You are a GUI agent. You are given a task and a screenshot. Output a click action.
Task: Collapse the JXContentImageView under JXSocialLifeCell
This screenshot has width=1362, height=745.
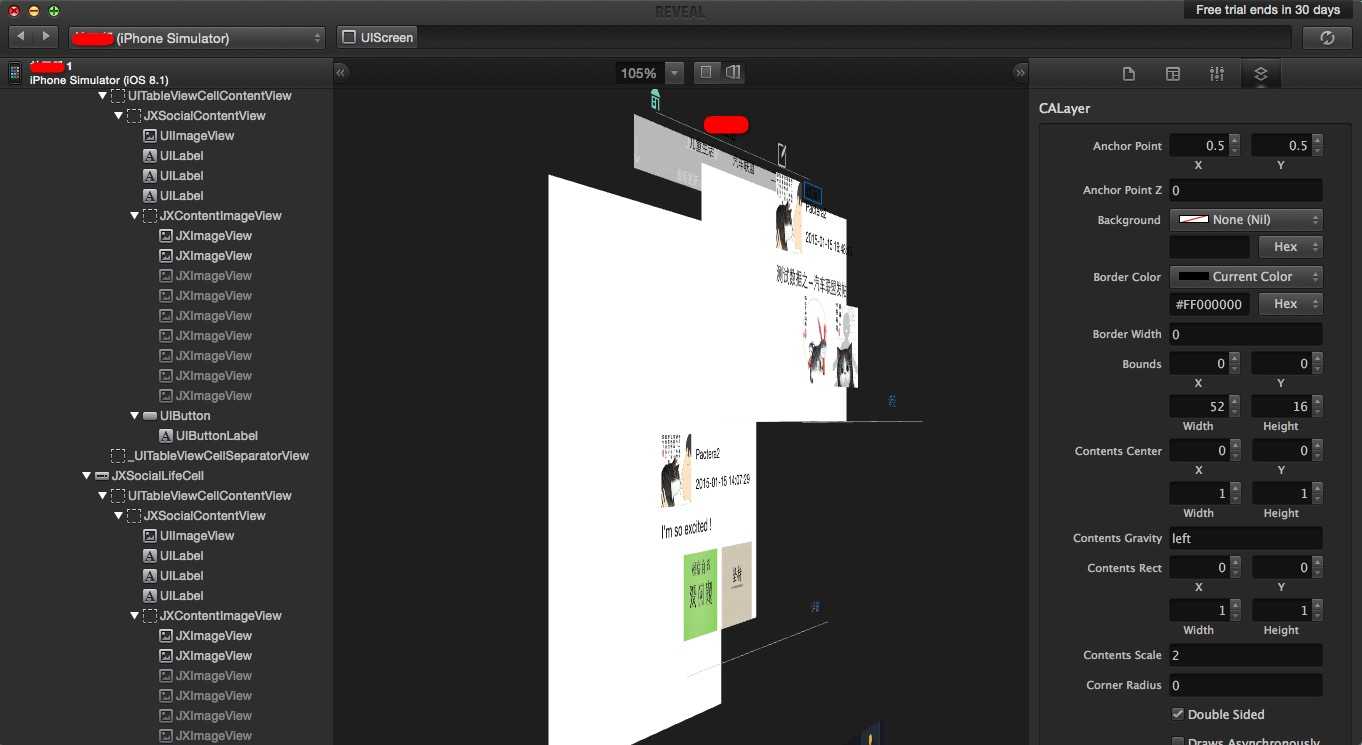pyautogui.click(x=135, y=616)
